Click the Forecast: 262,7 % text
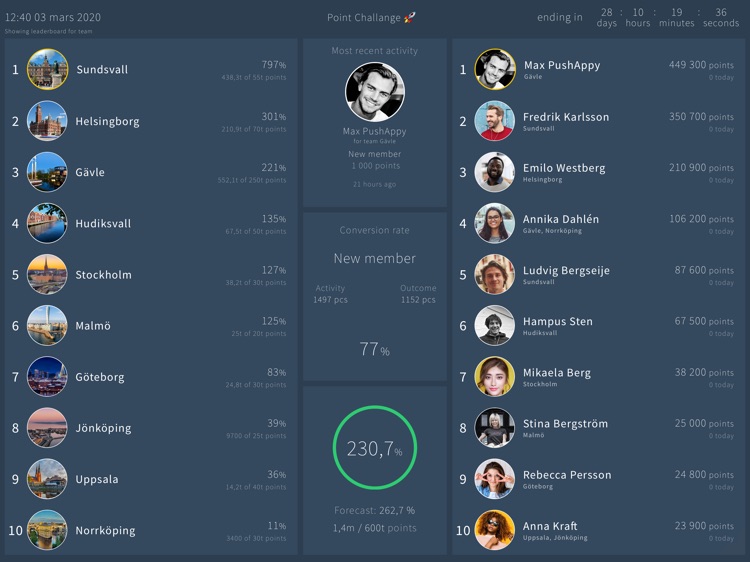Viewport: 750px width, 562px height. (x=375, y=510)
